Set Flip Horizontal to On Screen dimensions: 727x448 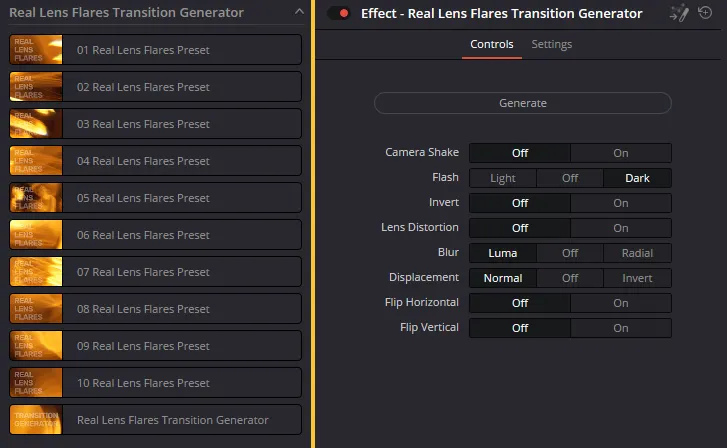621,303
